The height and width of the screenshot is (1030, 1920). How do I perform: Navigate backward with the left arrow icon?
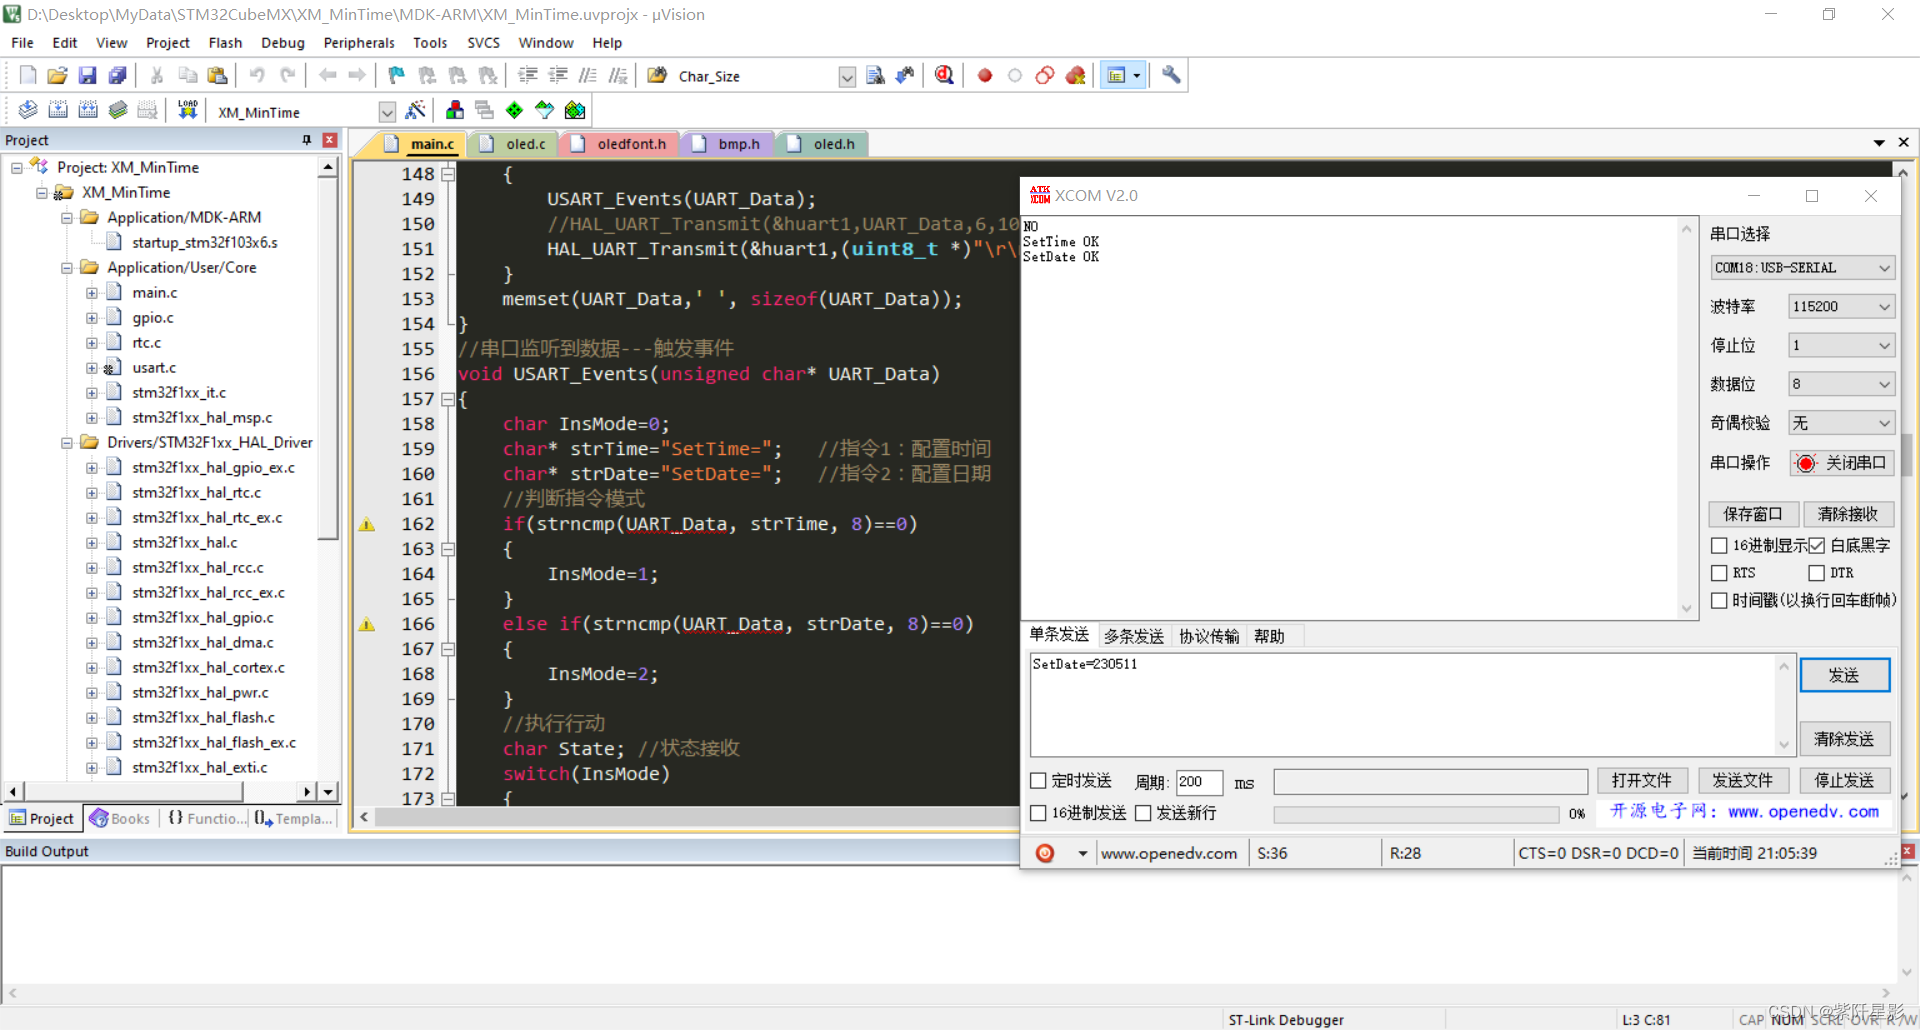[327, 76]
